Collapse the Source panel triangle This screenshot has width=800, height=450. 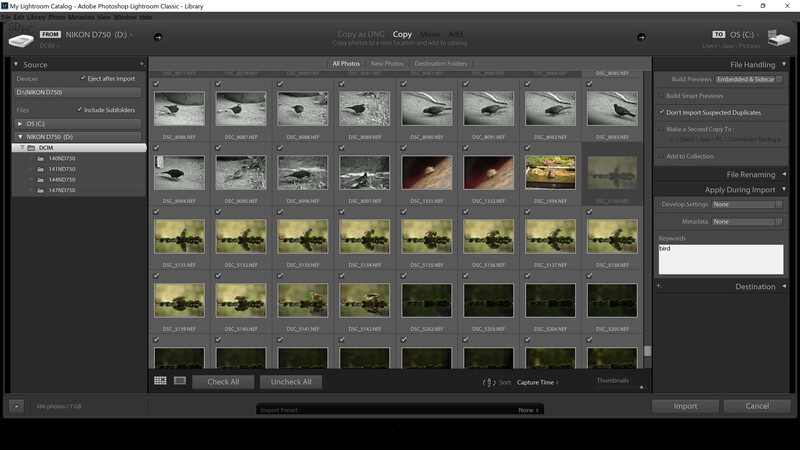(x=16, y=64)
